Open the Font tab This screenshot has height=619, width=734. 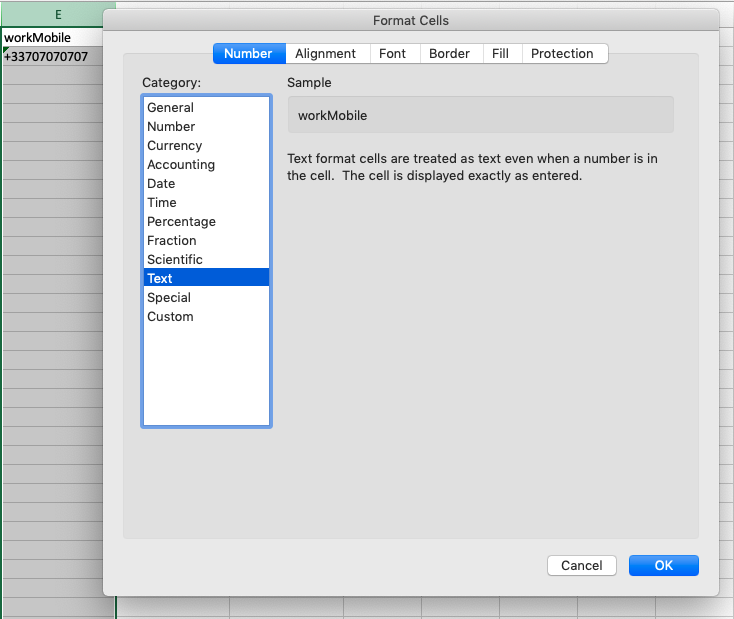pyautogui.click(x=392, y=54)
